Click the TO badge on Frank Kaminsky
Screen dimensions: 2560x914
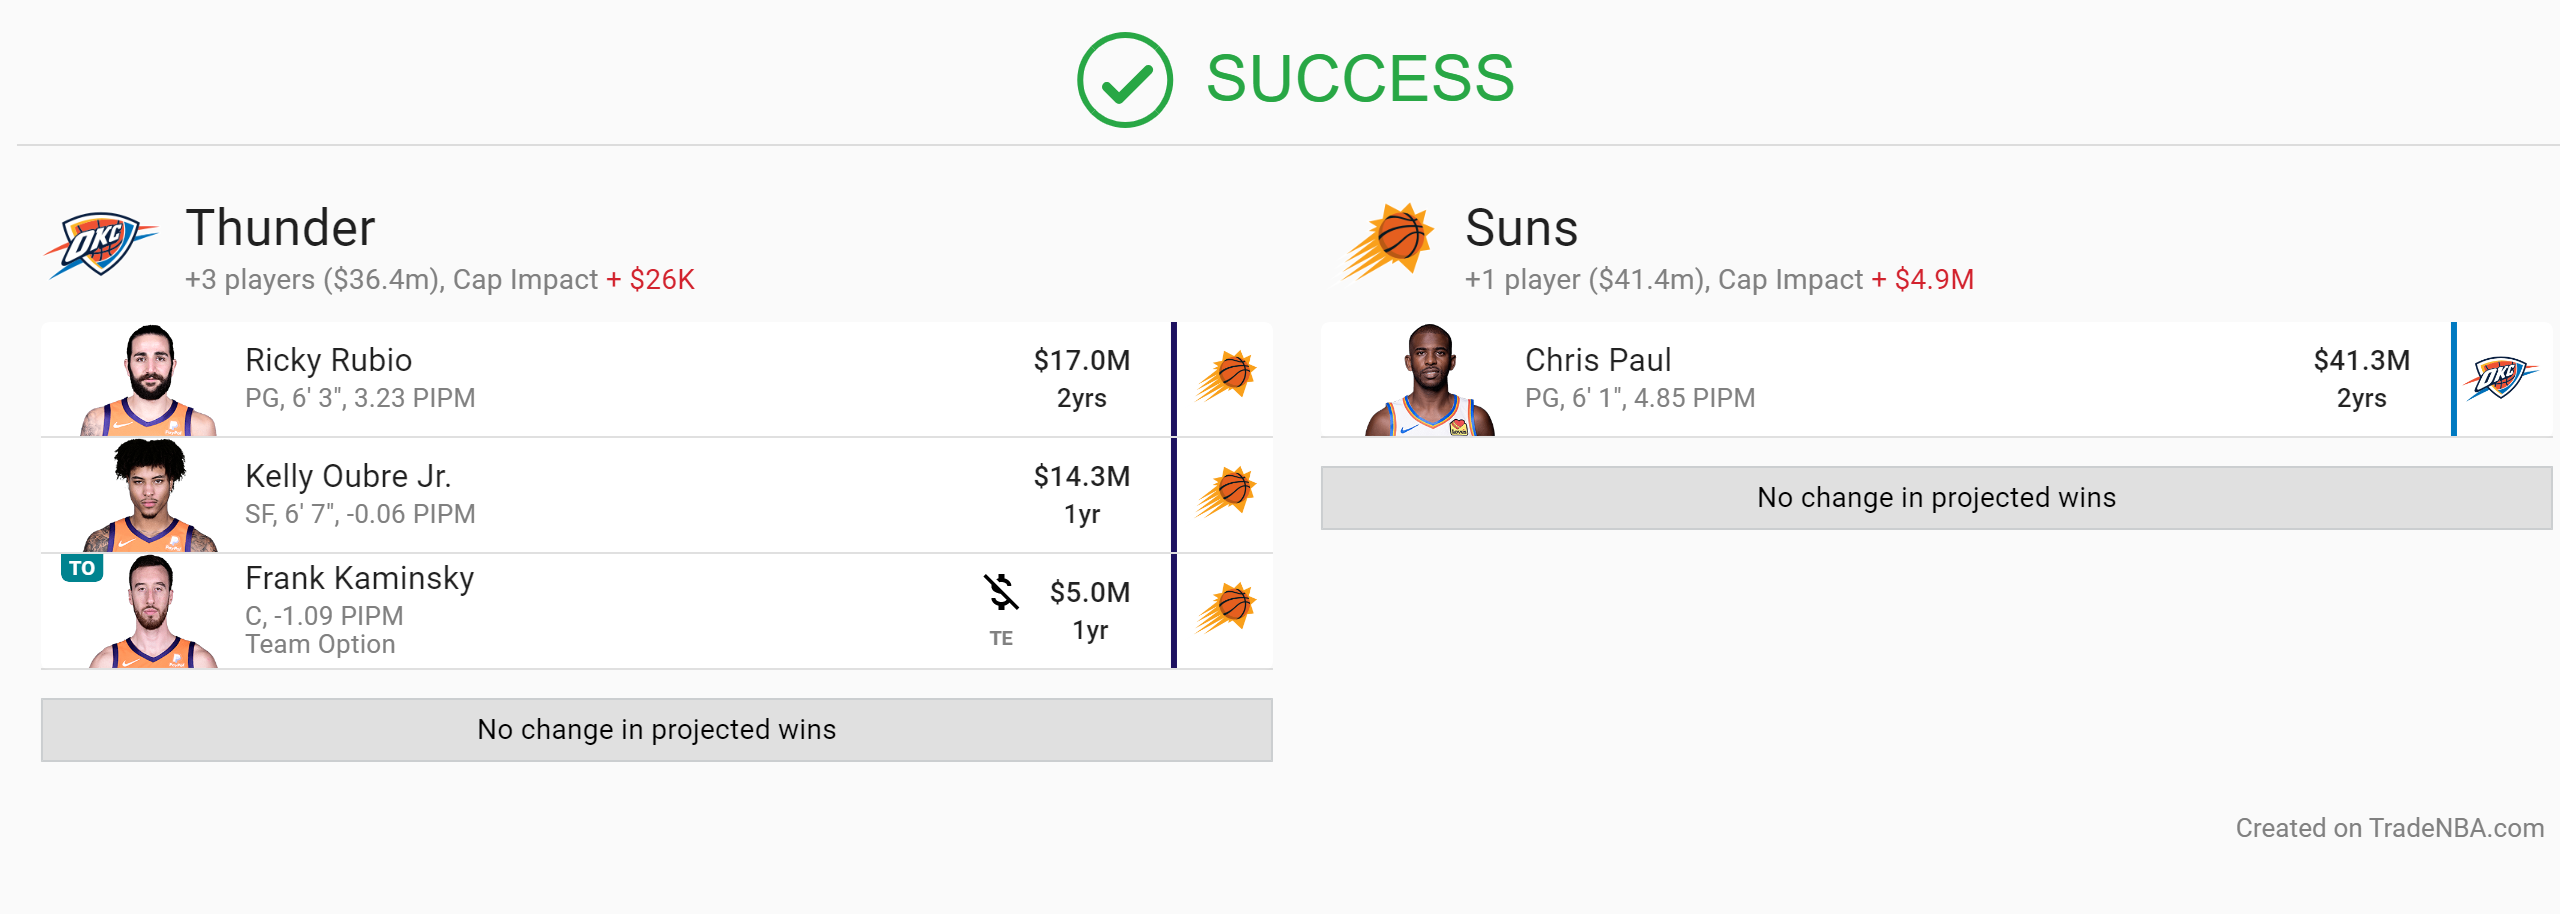coord(82,568)
